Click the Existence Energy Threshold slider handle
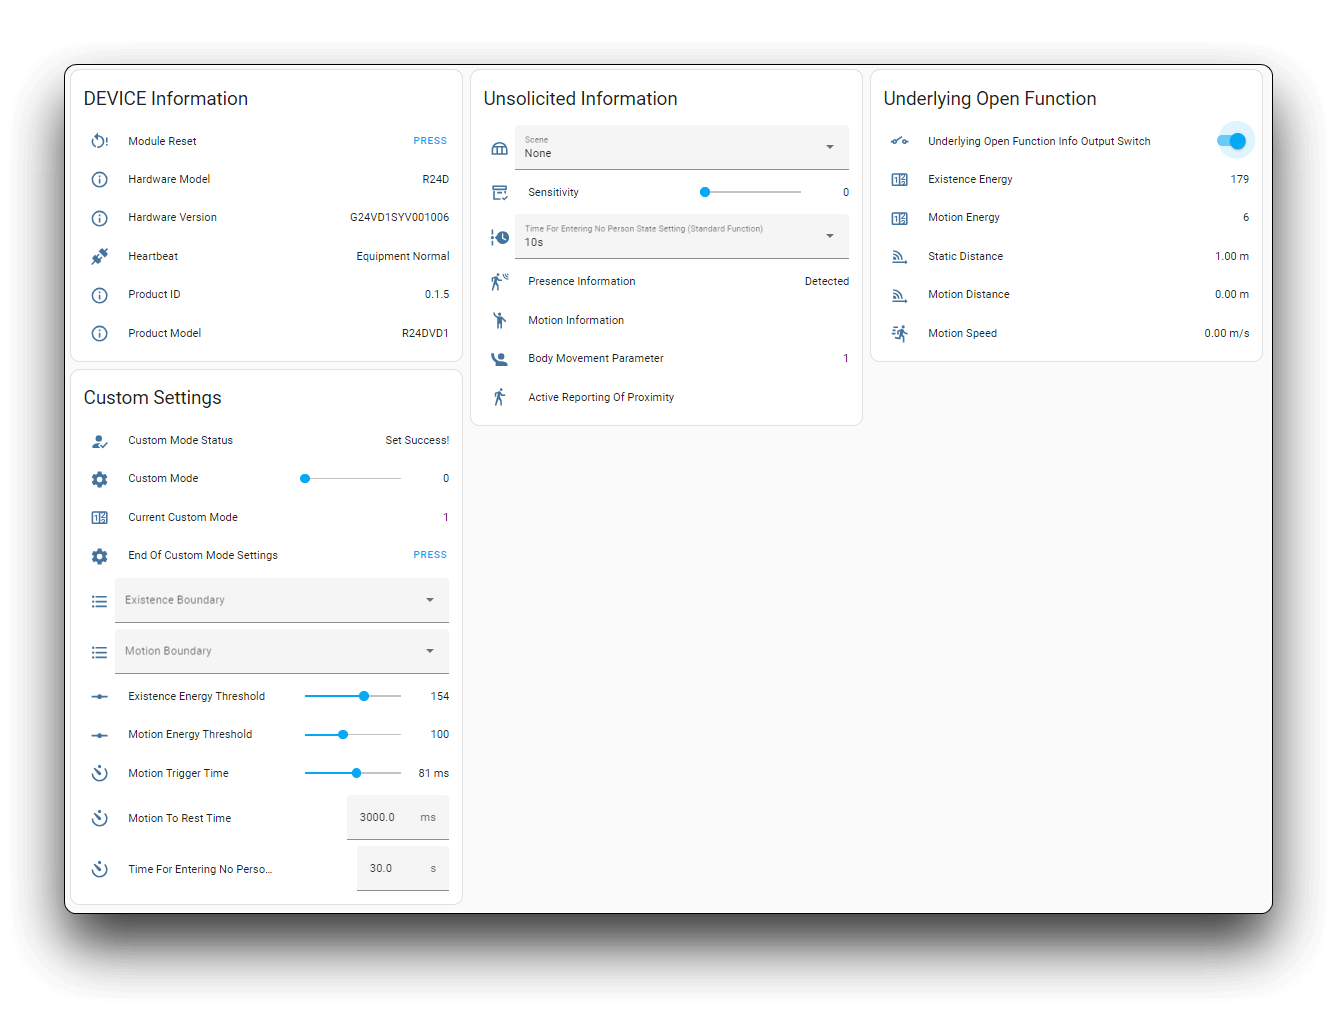Screen dimensions: 1337x1010 pyautogui.click(x=364, y=696)
